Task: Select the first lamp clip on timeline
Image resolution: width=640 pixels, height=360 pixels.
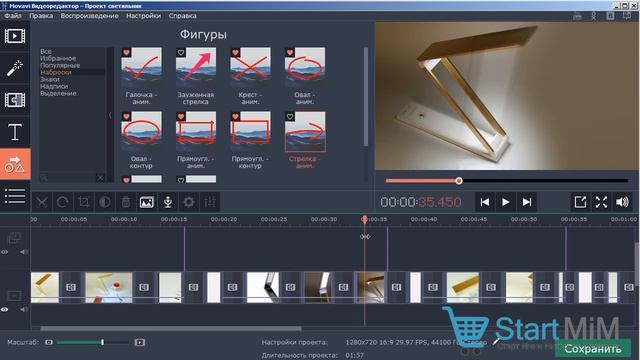Action: click(45, 287)
